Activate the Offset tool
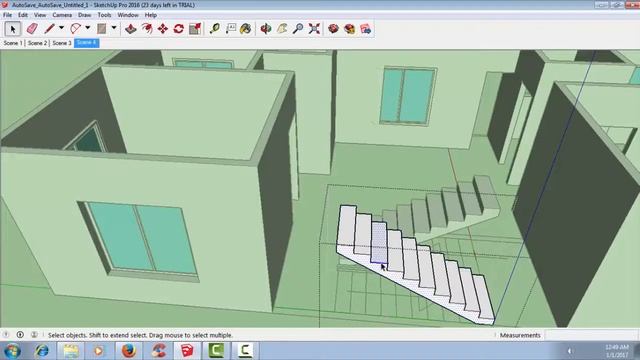 pos(147,29)
